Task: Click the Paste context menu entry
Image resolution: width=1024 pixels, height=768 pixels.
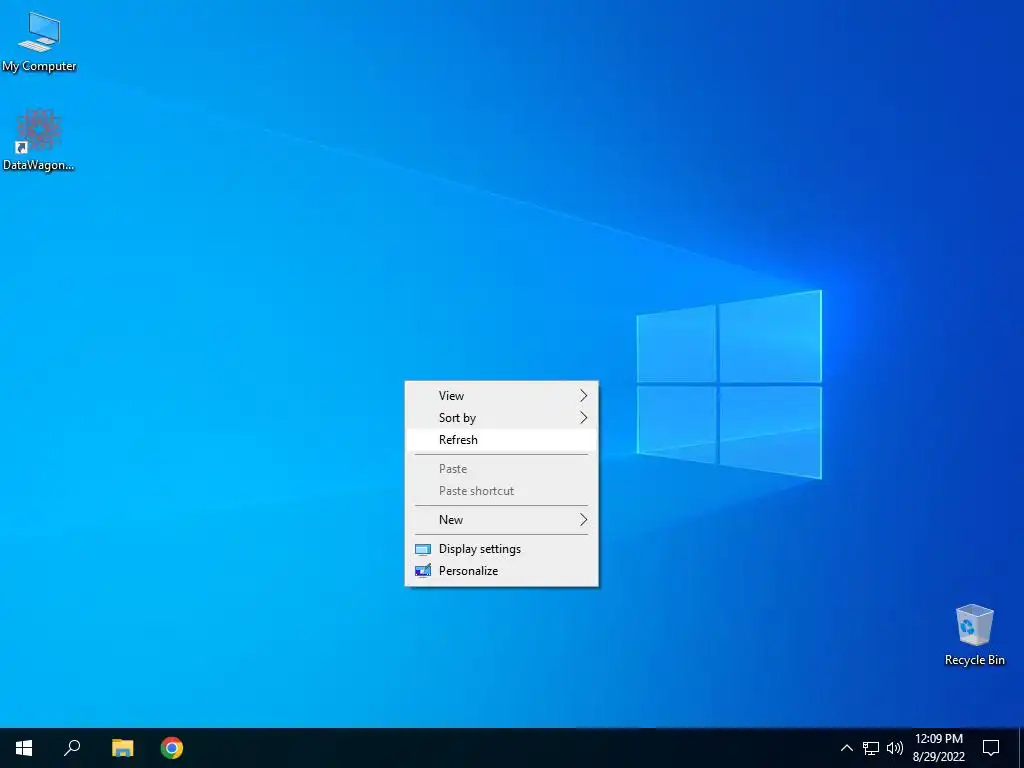Action: click(x=502, y=469)
